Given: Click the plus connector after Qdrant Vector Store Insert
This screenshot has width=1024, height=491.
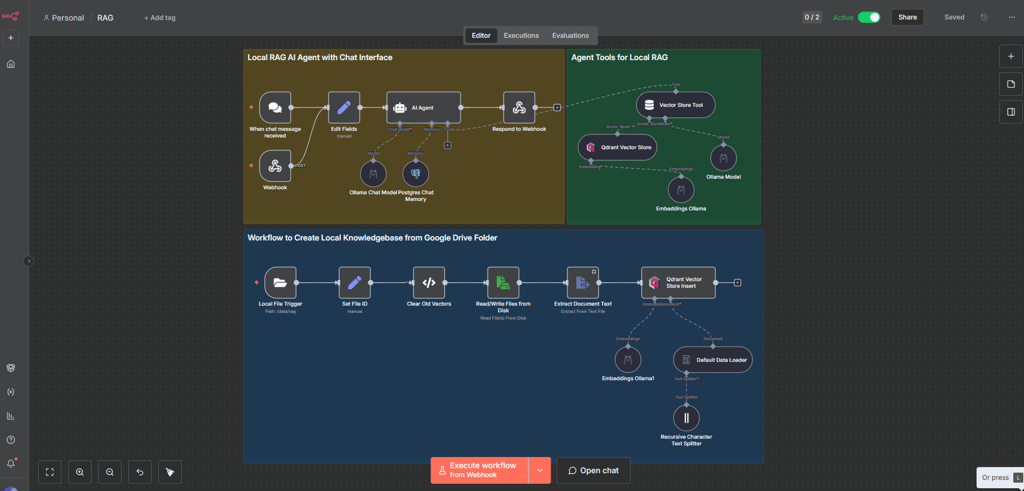Looking at the screenshot, I should (737, 283).
